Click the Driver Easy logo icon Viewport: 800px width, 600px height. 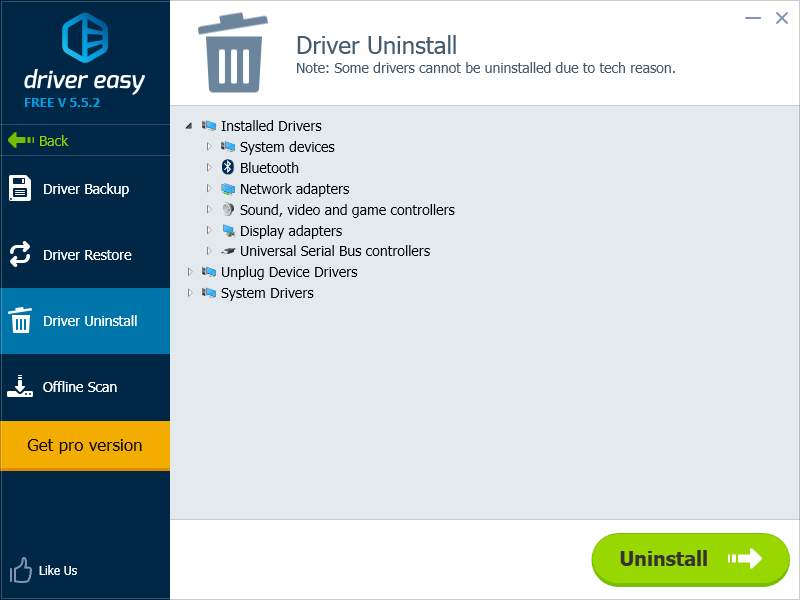(85, 38)
